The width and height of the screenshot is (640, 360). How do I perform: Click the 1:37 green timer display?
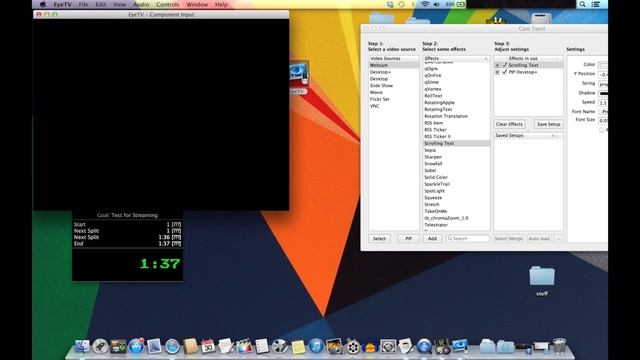tap(160, 264)
